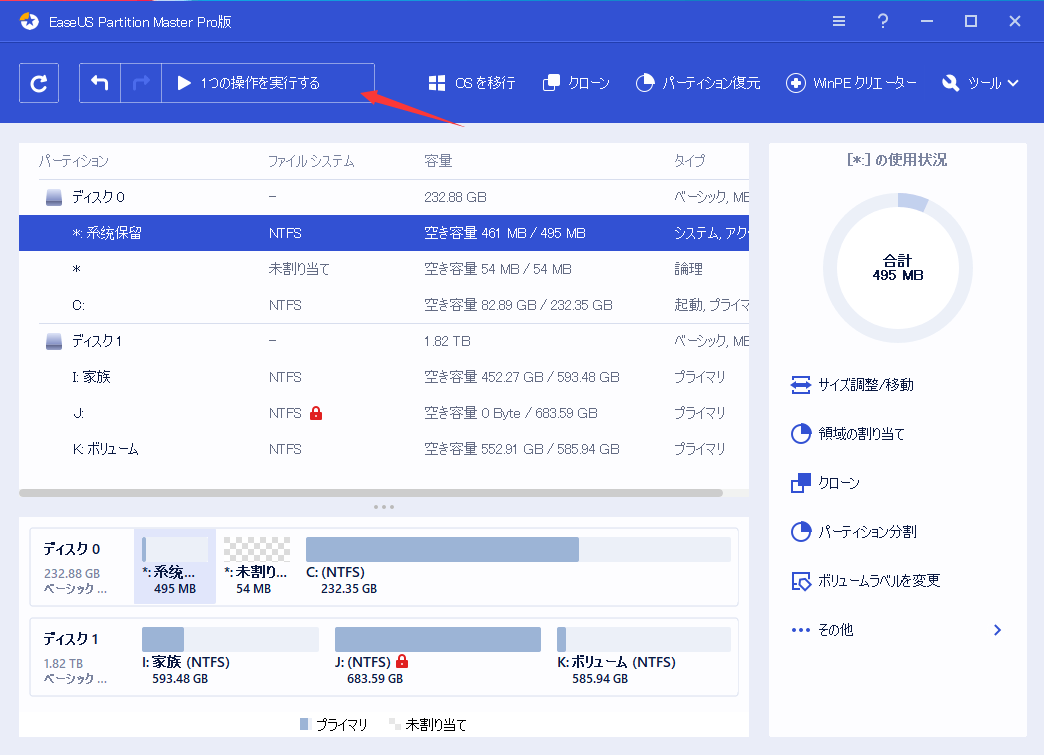The height and width of the screenshot is (755, 1044).
Task: Select ディスク 0 row in list
Action: 384,197
